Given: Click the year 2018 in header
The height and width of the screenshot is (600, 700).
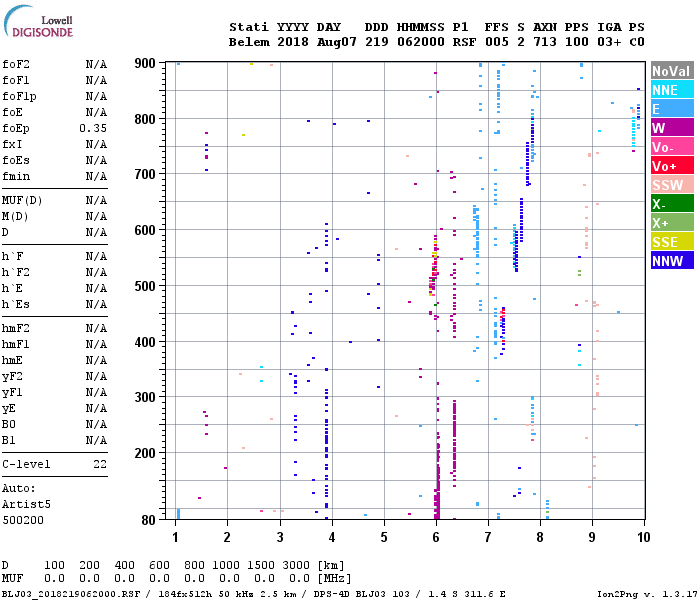Looking at the screenshot, I should tap(293, 42).
